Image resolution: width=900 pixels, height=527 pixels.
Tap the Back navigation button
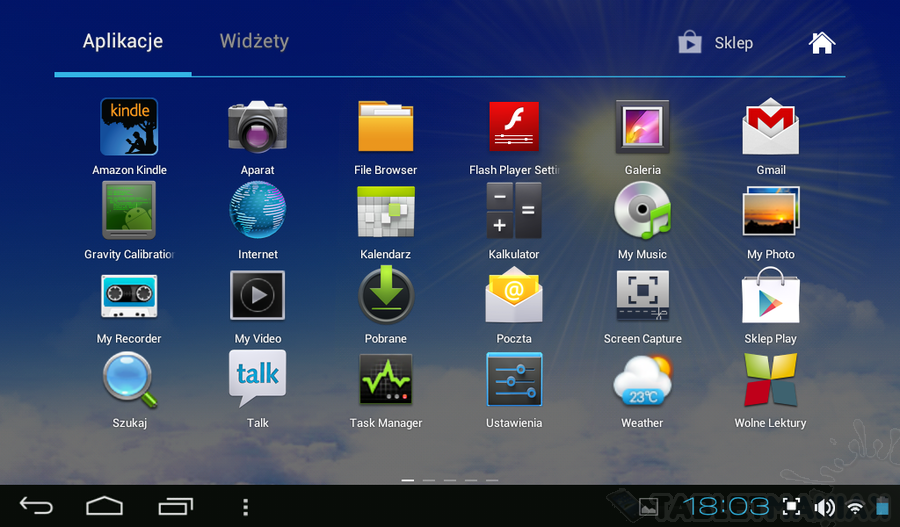pos(36,506)
